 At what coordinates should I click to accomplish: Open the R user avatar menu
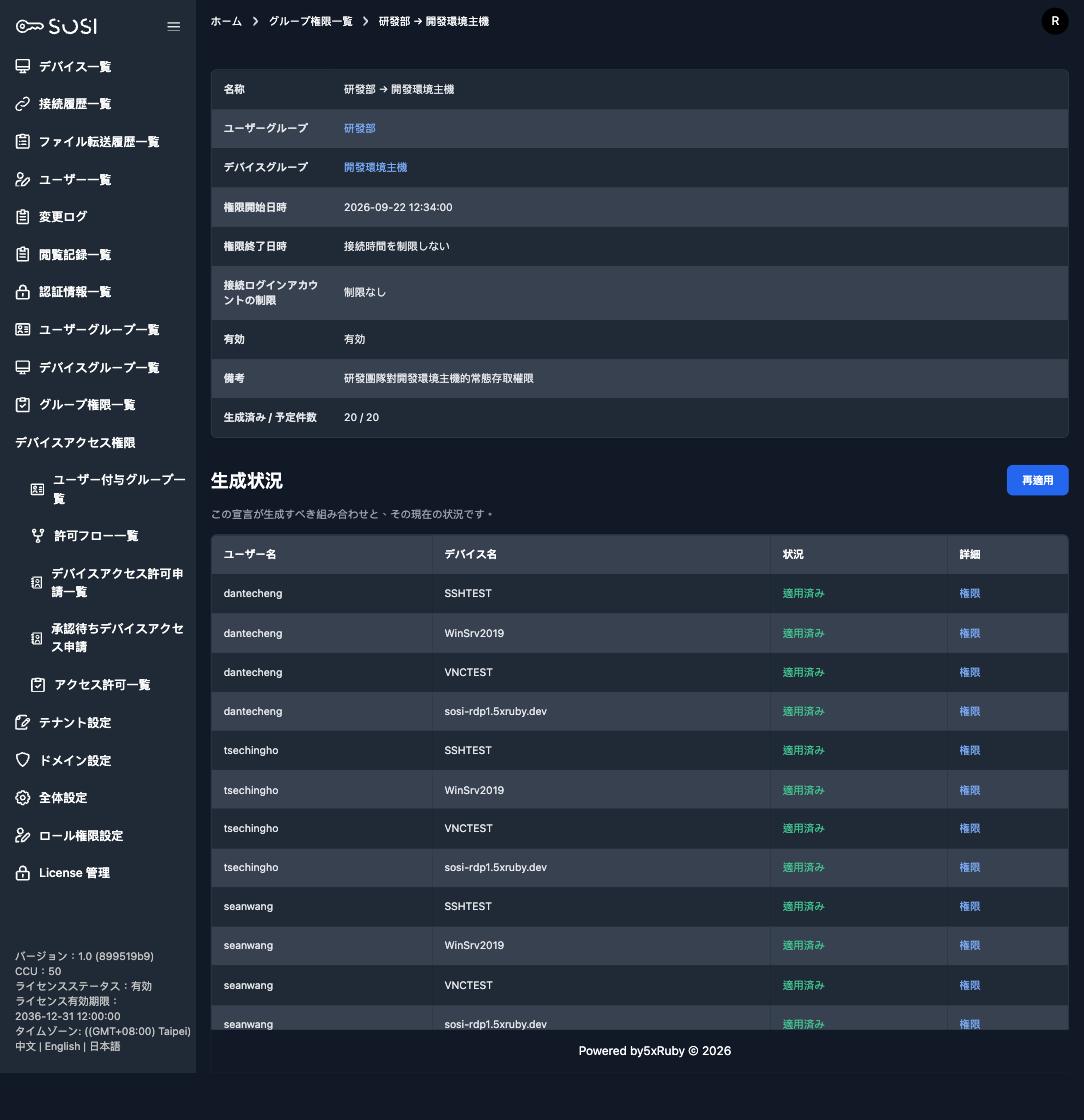pos(1055,21)
